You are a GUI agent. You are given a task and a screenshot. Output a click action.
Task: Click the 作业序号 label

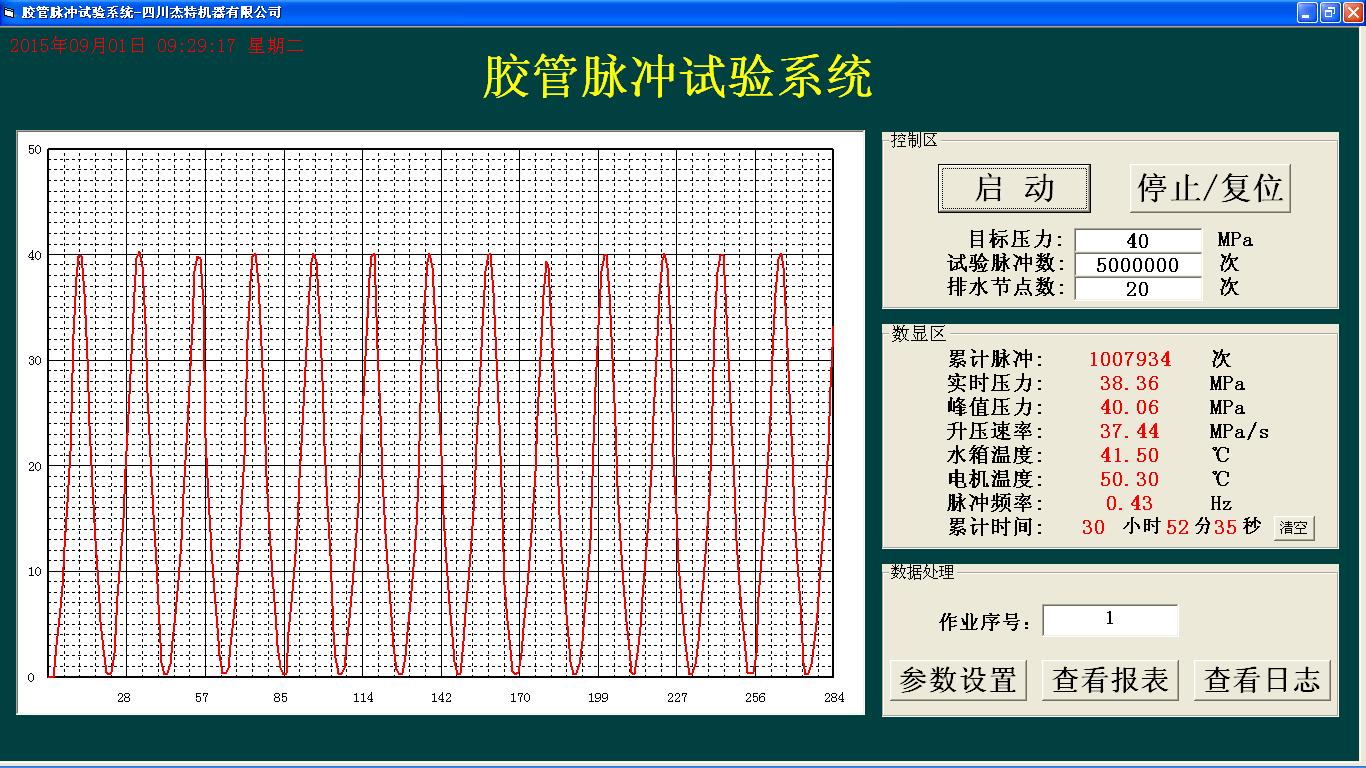(985, 622)
